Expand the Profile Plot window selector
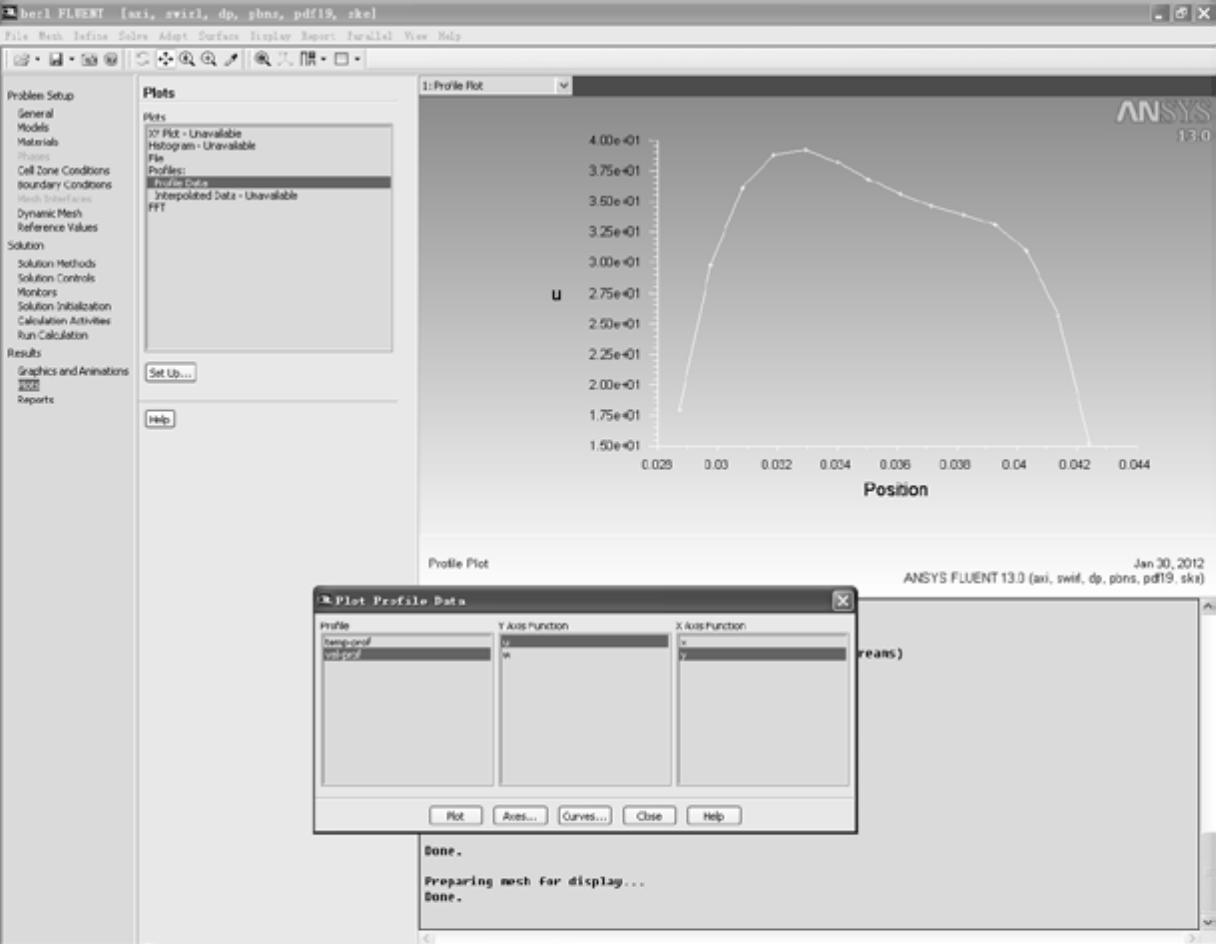1216x944 pixels. click(563, 86)
